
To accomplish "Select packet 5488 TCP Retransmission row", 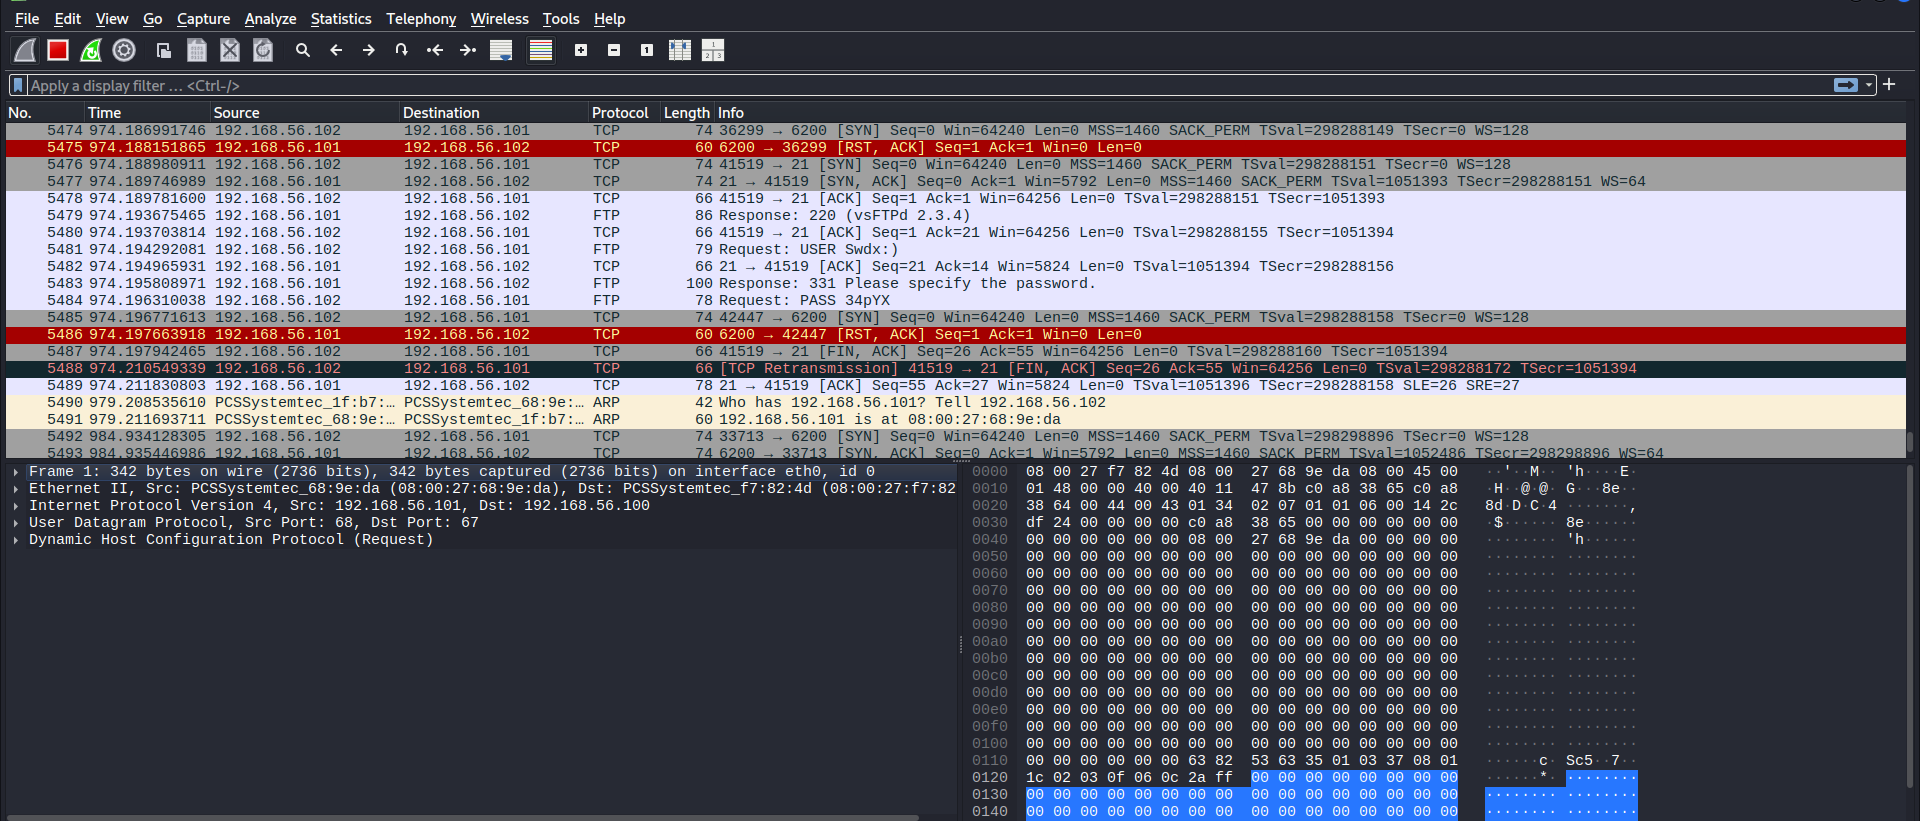I will pos(955,369).
